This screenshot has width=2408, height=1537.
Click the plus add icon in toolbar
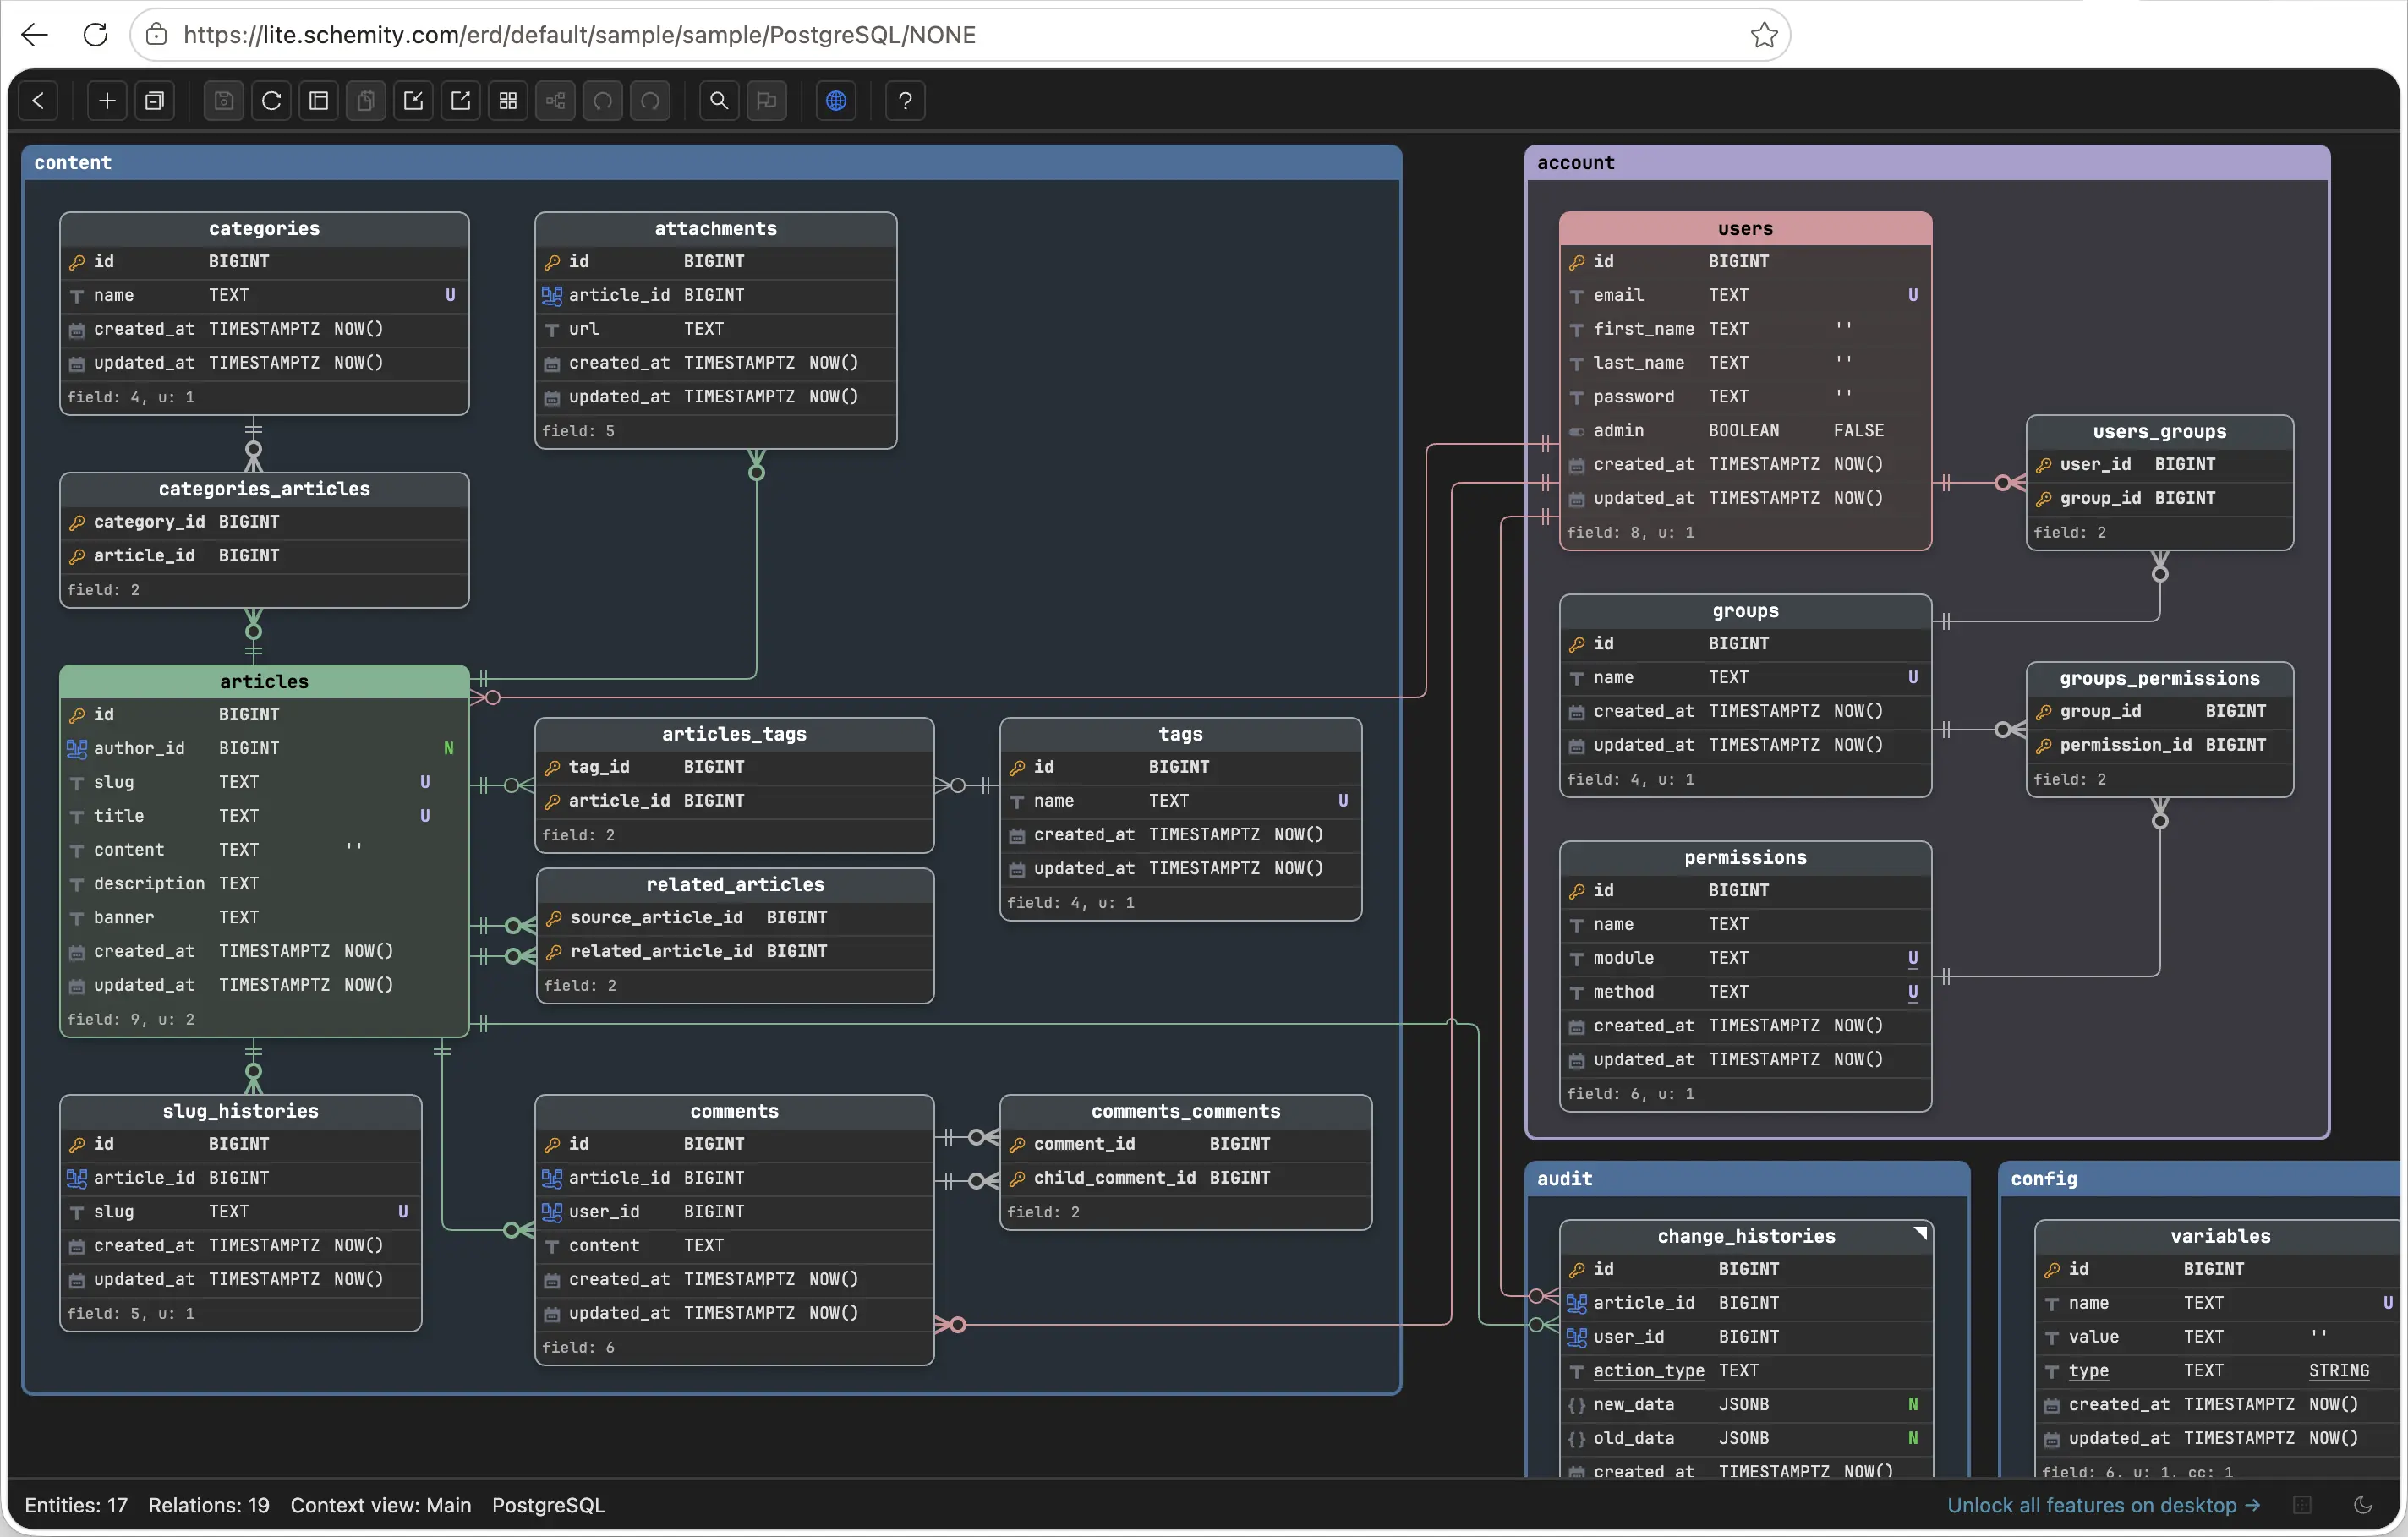(x=107, y=101)
